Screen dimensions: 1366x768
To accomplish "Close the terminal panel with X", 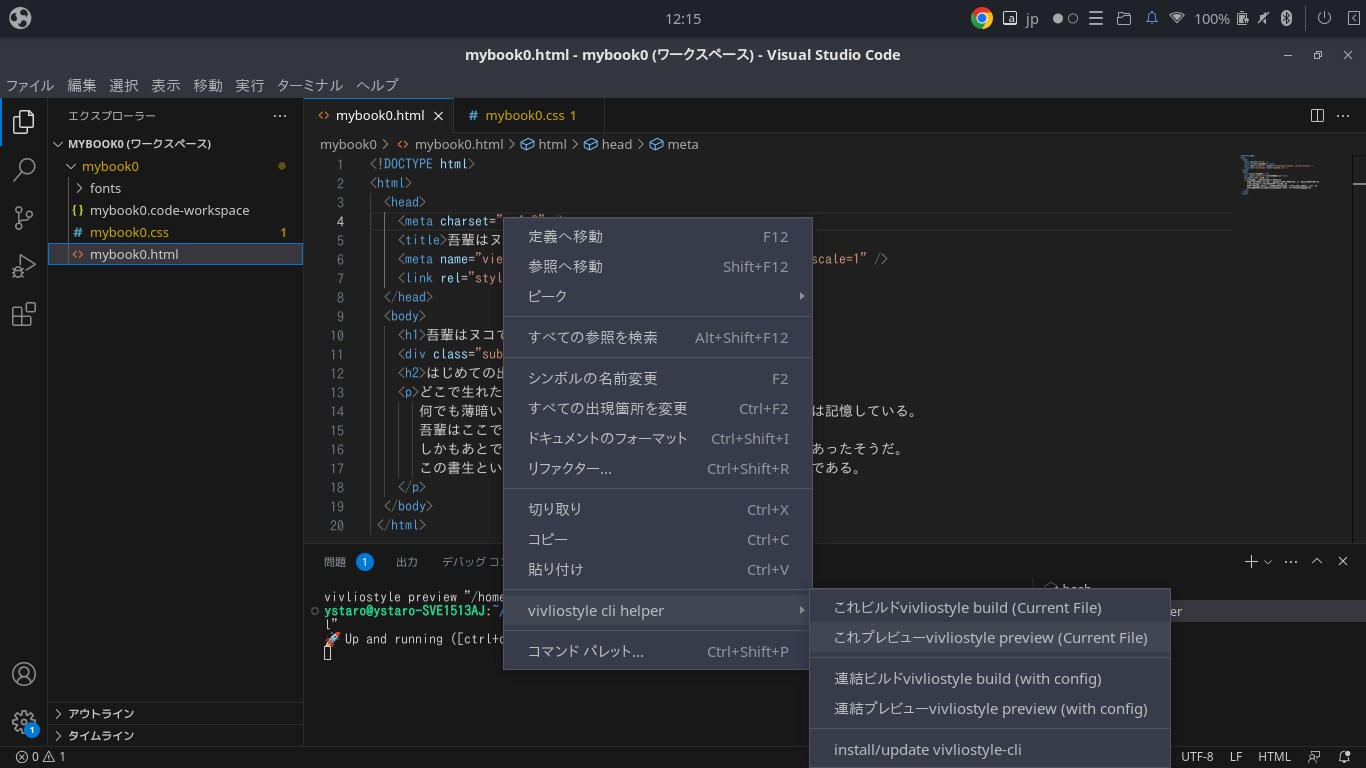I will pos(1343,562).
